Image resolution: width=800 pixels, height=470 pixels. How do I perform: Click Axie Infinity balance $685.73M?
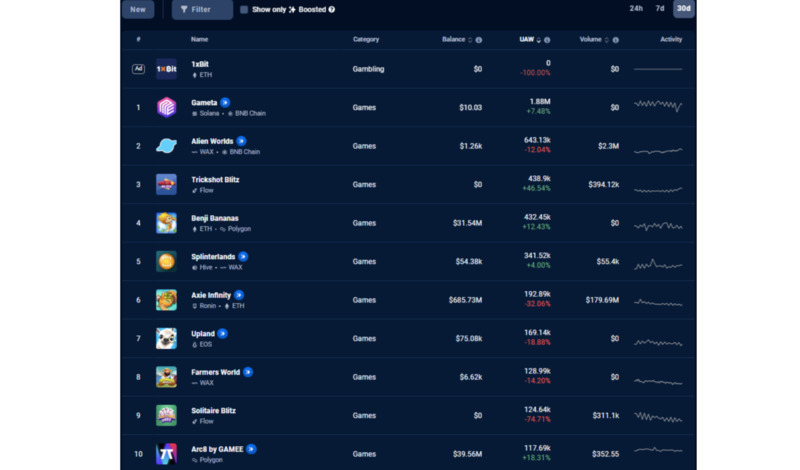(x=465, y=300)
